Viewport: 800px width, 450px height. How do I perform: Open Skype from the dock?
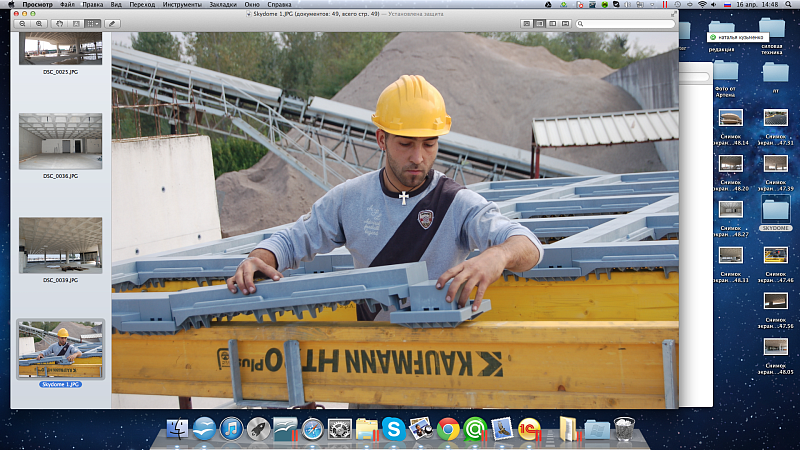[x=394, y=429]
